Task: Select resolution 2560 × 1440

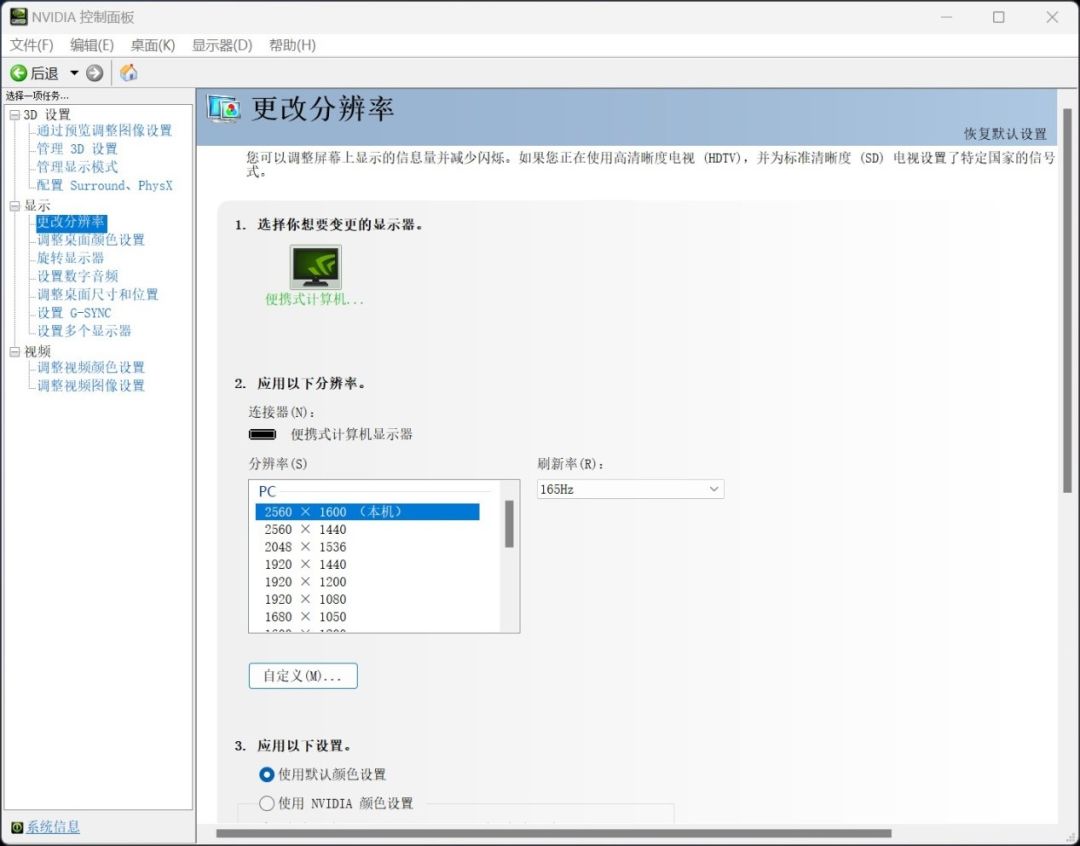Action: (367, 530)
